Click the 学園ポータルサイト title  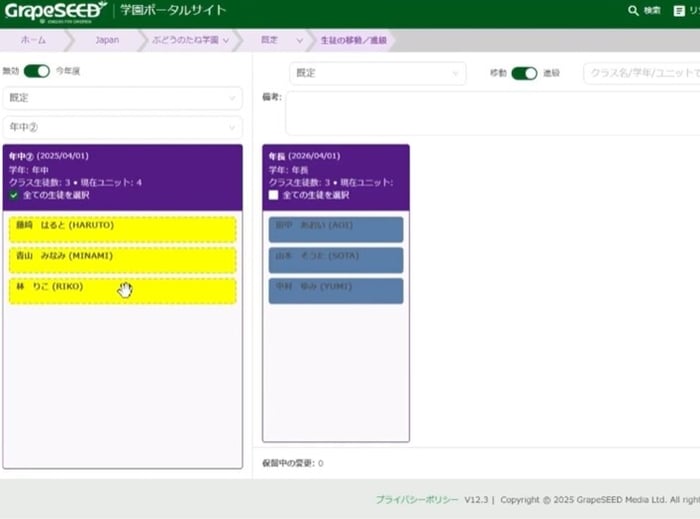click(173, 10)
